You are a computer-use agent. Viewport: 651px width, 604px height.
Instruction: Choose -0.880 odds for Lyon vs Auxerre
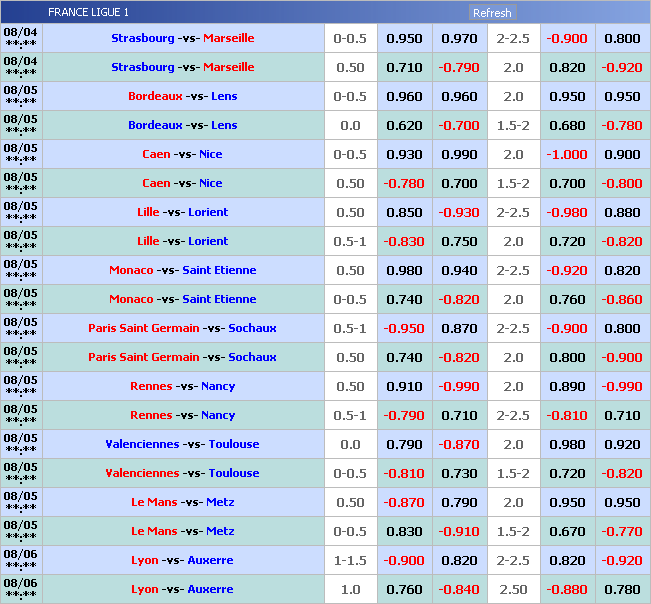[566, 589]
